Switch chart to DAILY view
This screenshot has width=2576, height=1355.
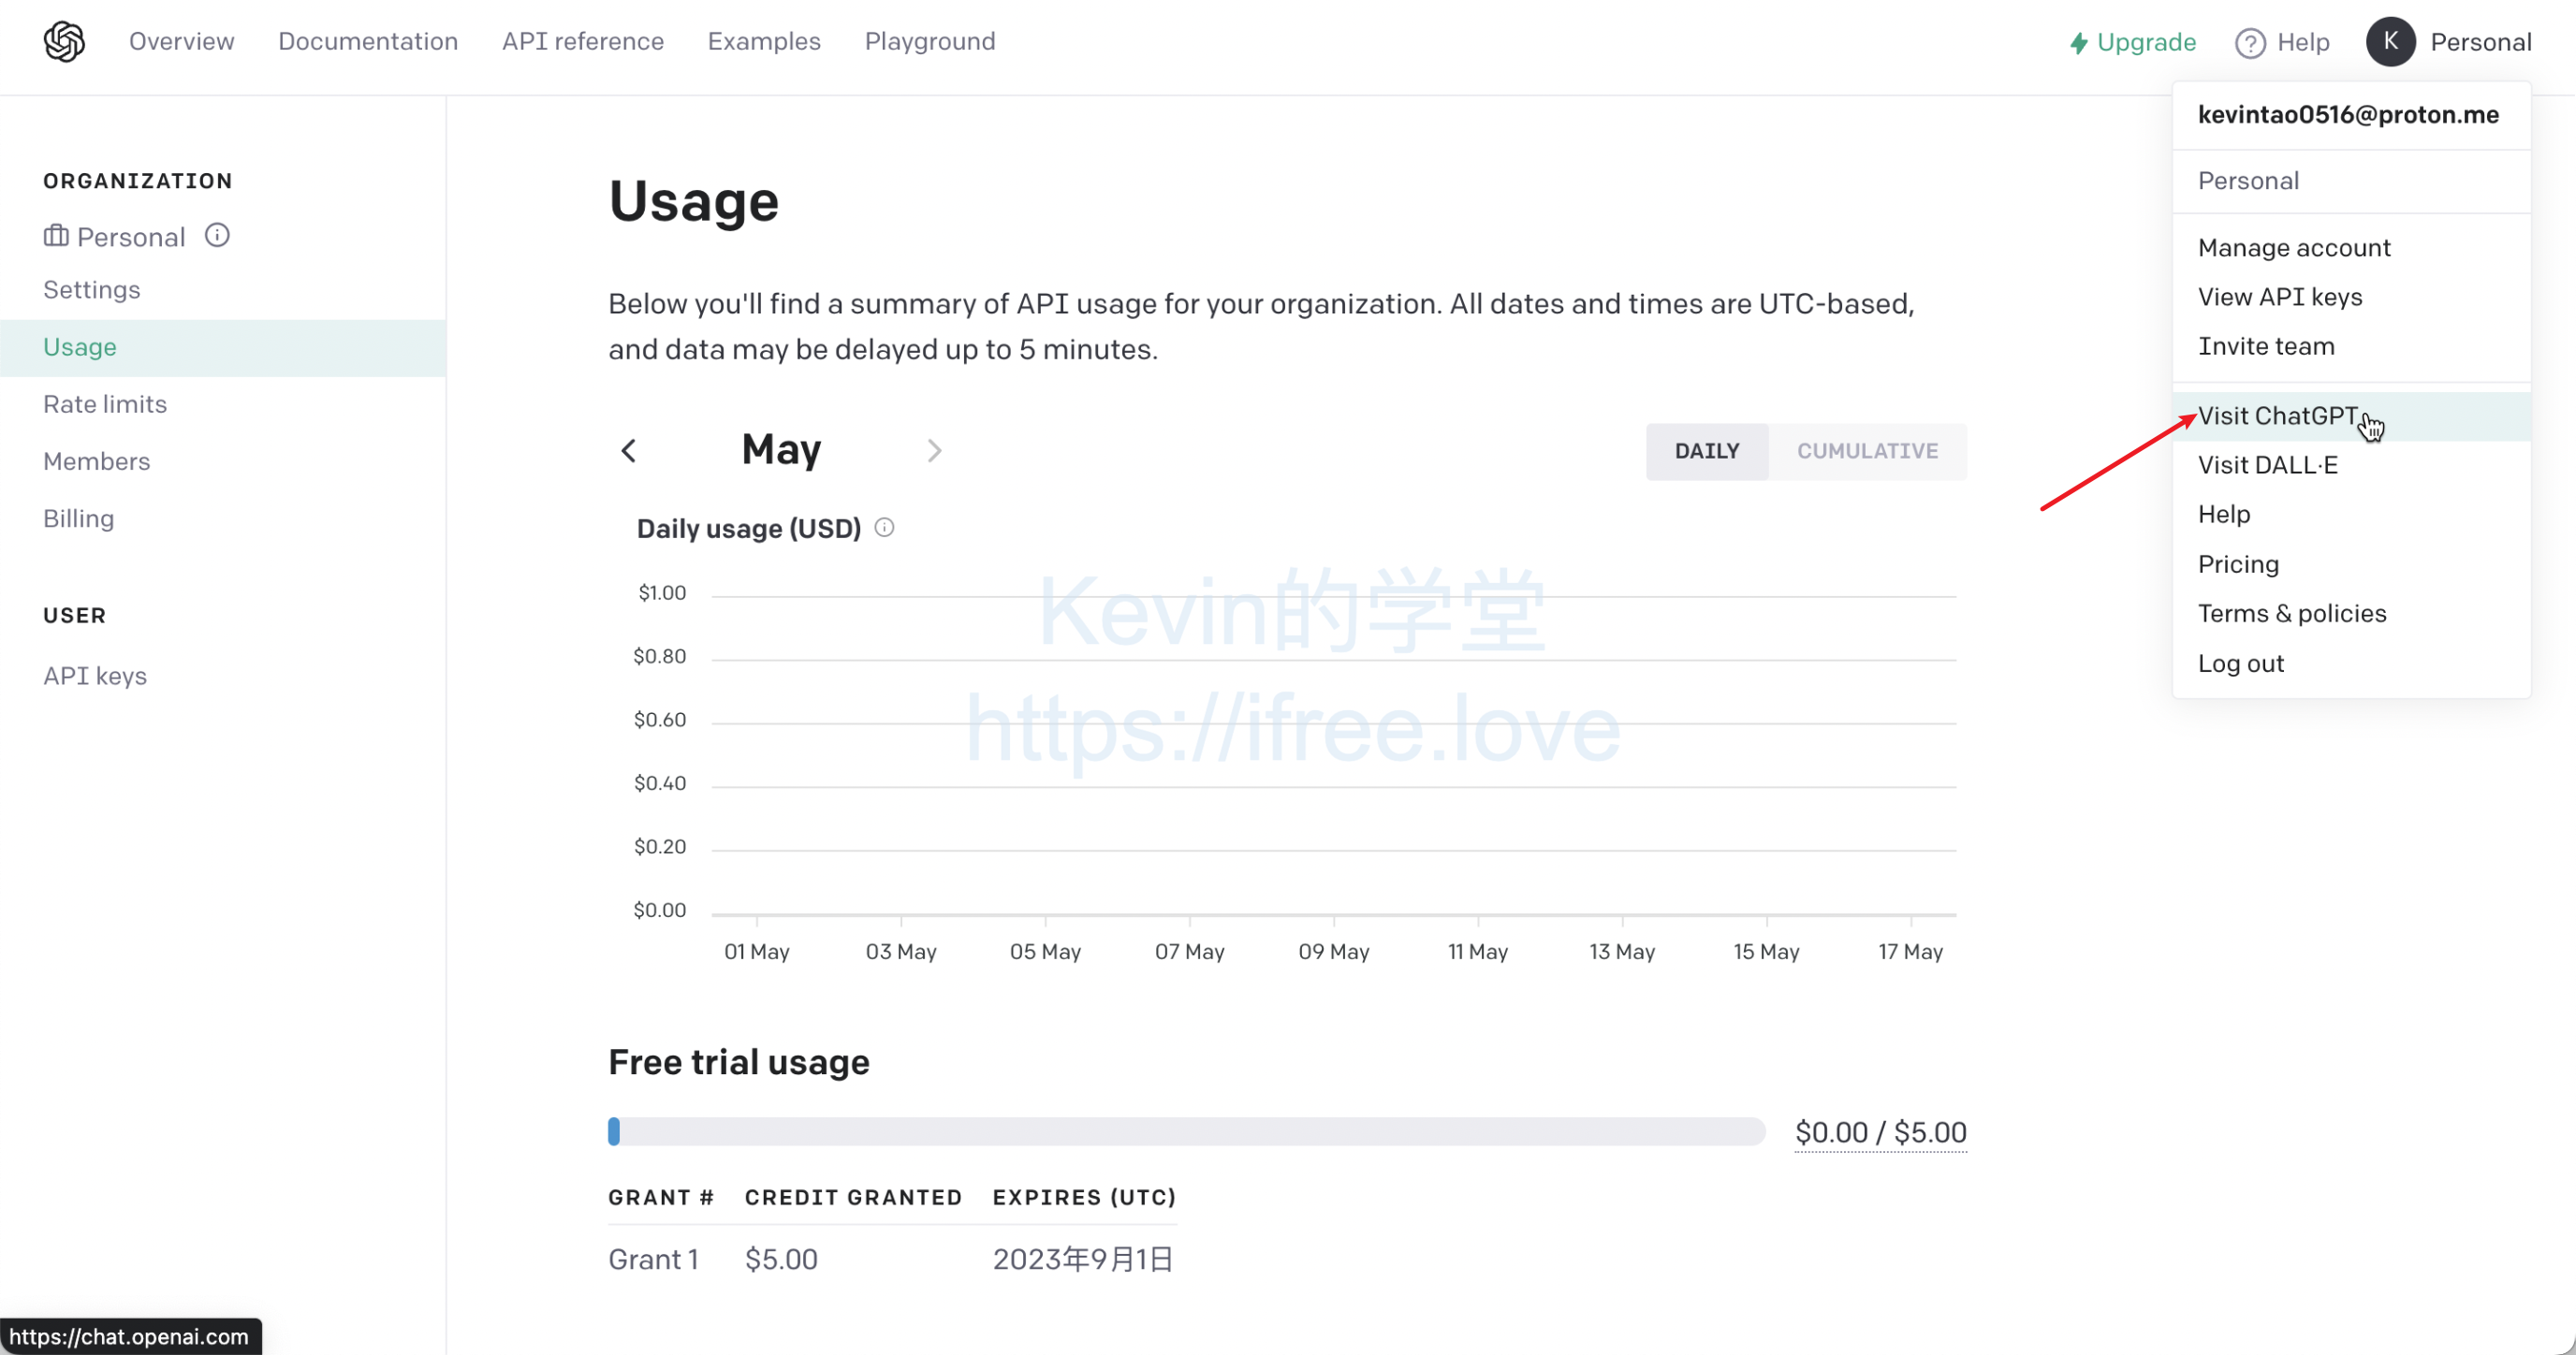click(1707, 451)
